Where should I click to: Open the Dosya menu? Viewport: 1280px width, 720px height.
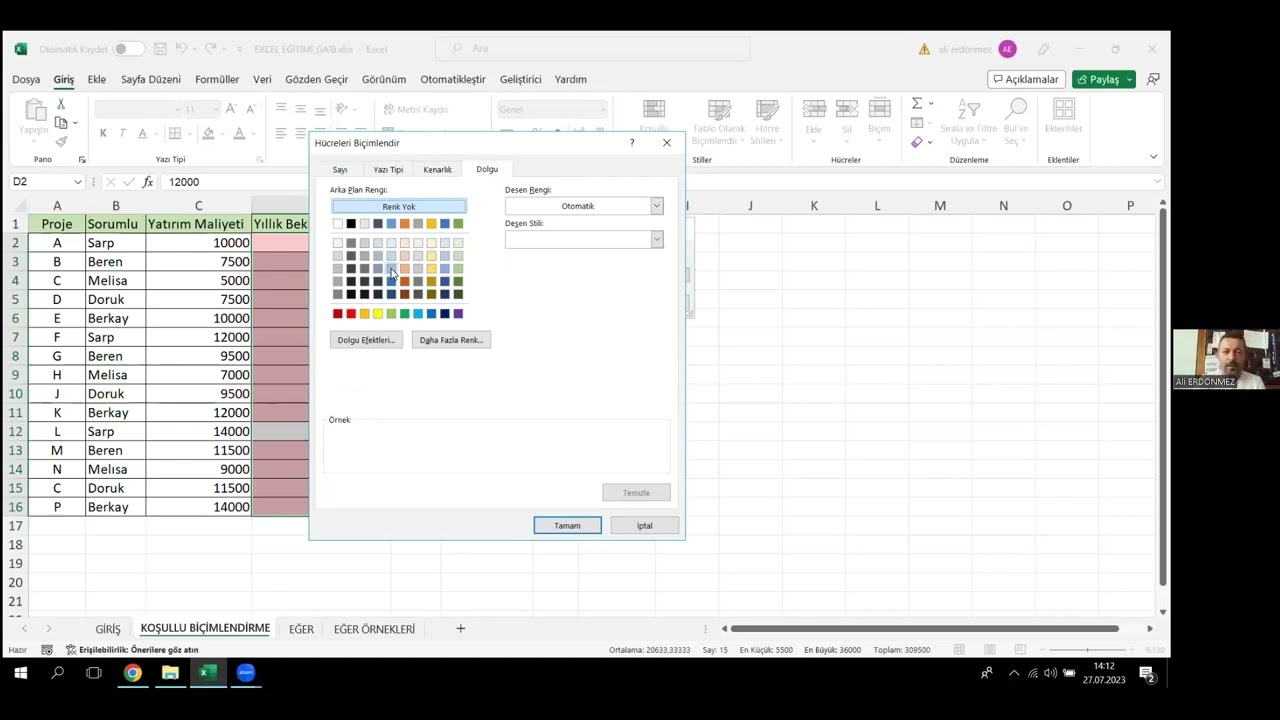coord(26,79)
